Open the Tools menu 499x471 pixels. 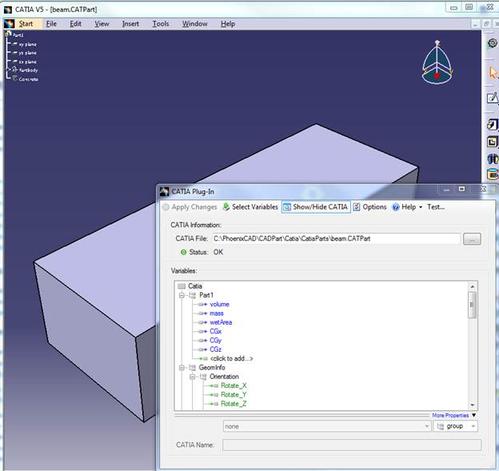pyautogui.click(x=160, y=24)
